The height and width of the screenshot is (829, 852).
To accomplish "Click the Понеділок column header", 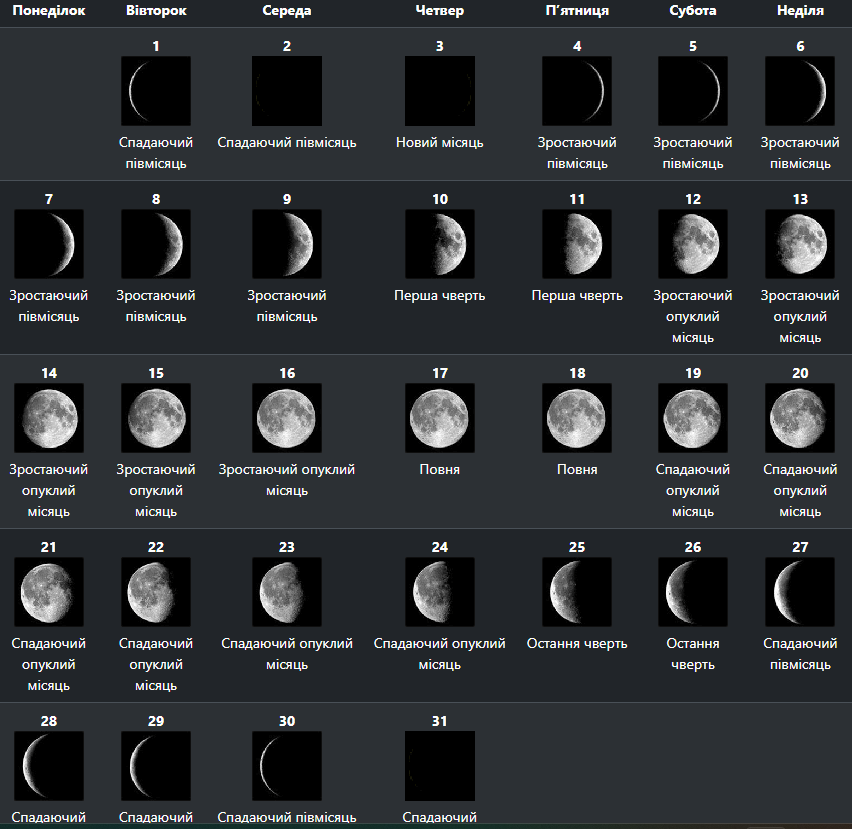I will (x=48, y=11).
